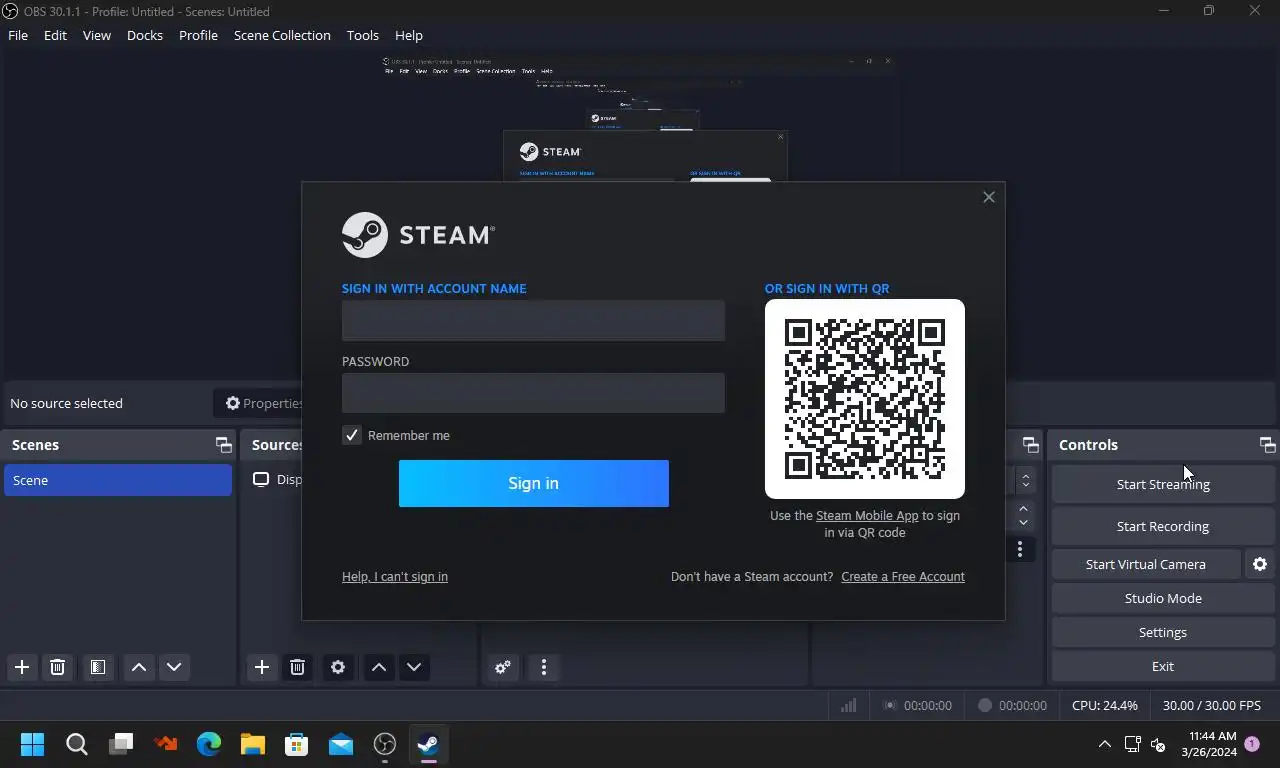1280x768 pixels.
Task: Open the Scene Collection menu
Action: [x=282, y=35]
